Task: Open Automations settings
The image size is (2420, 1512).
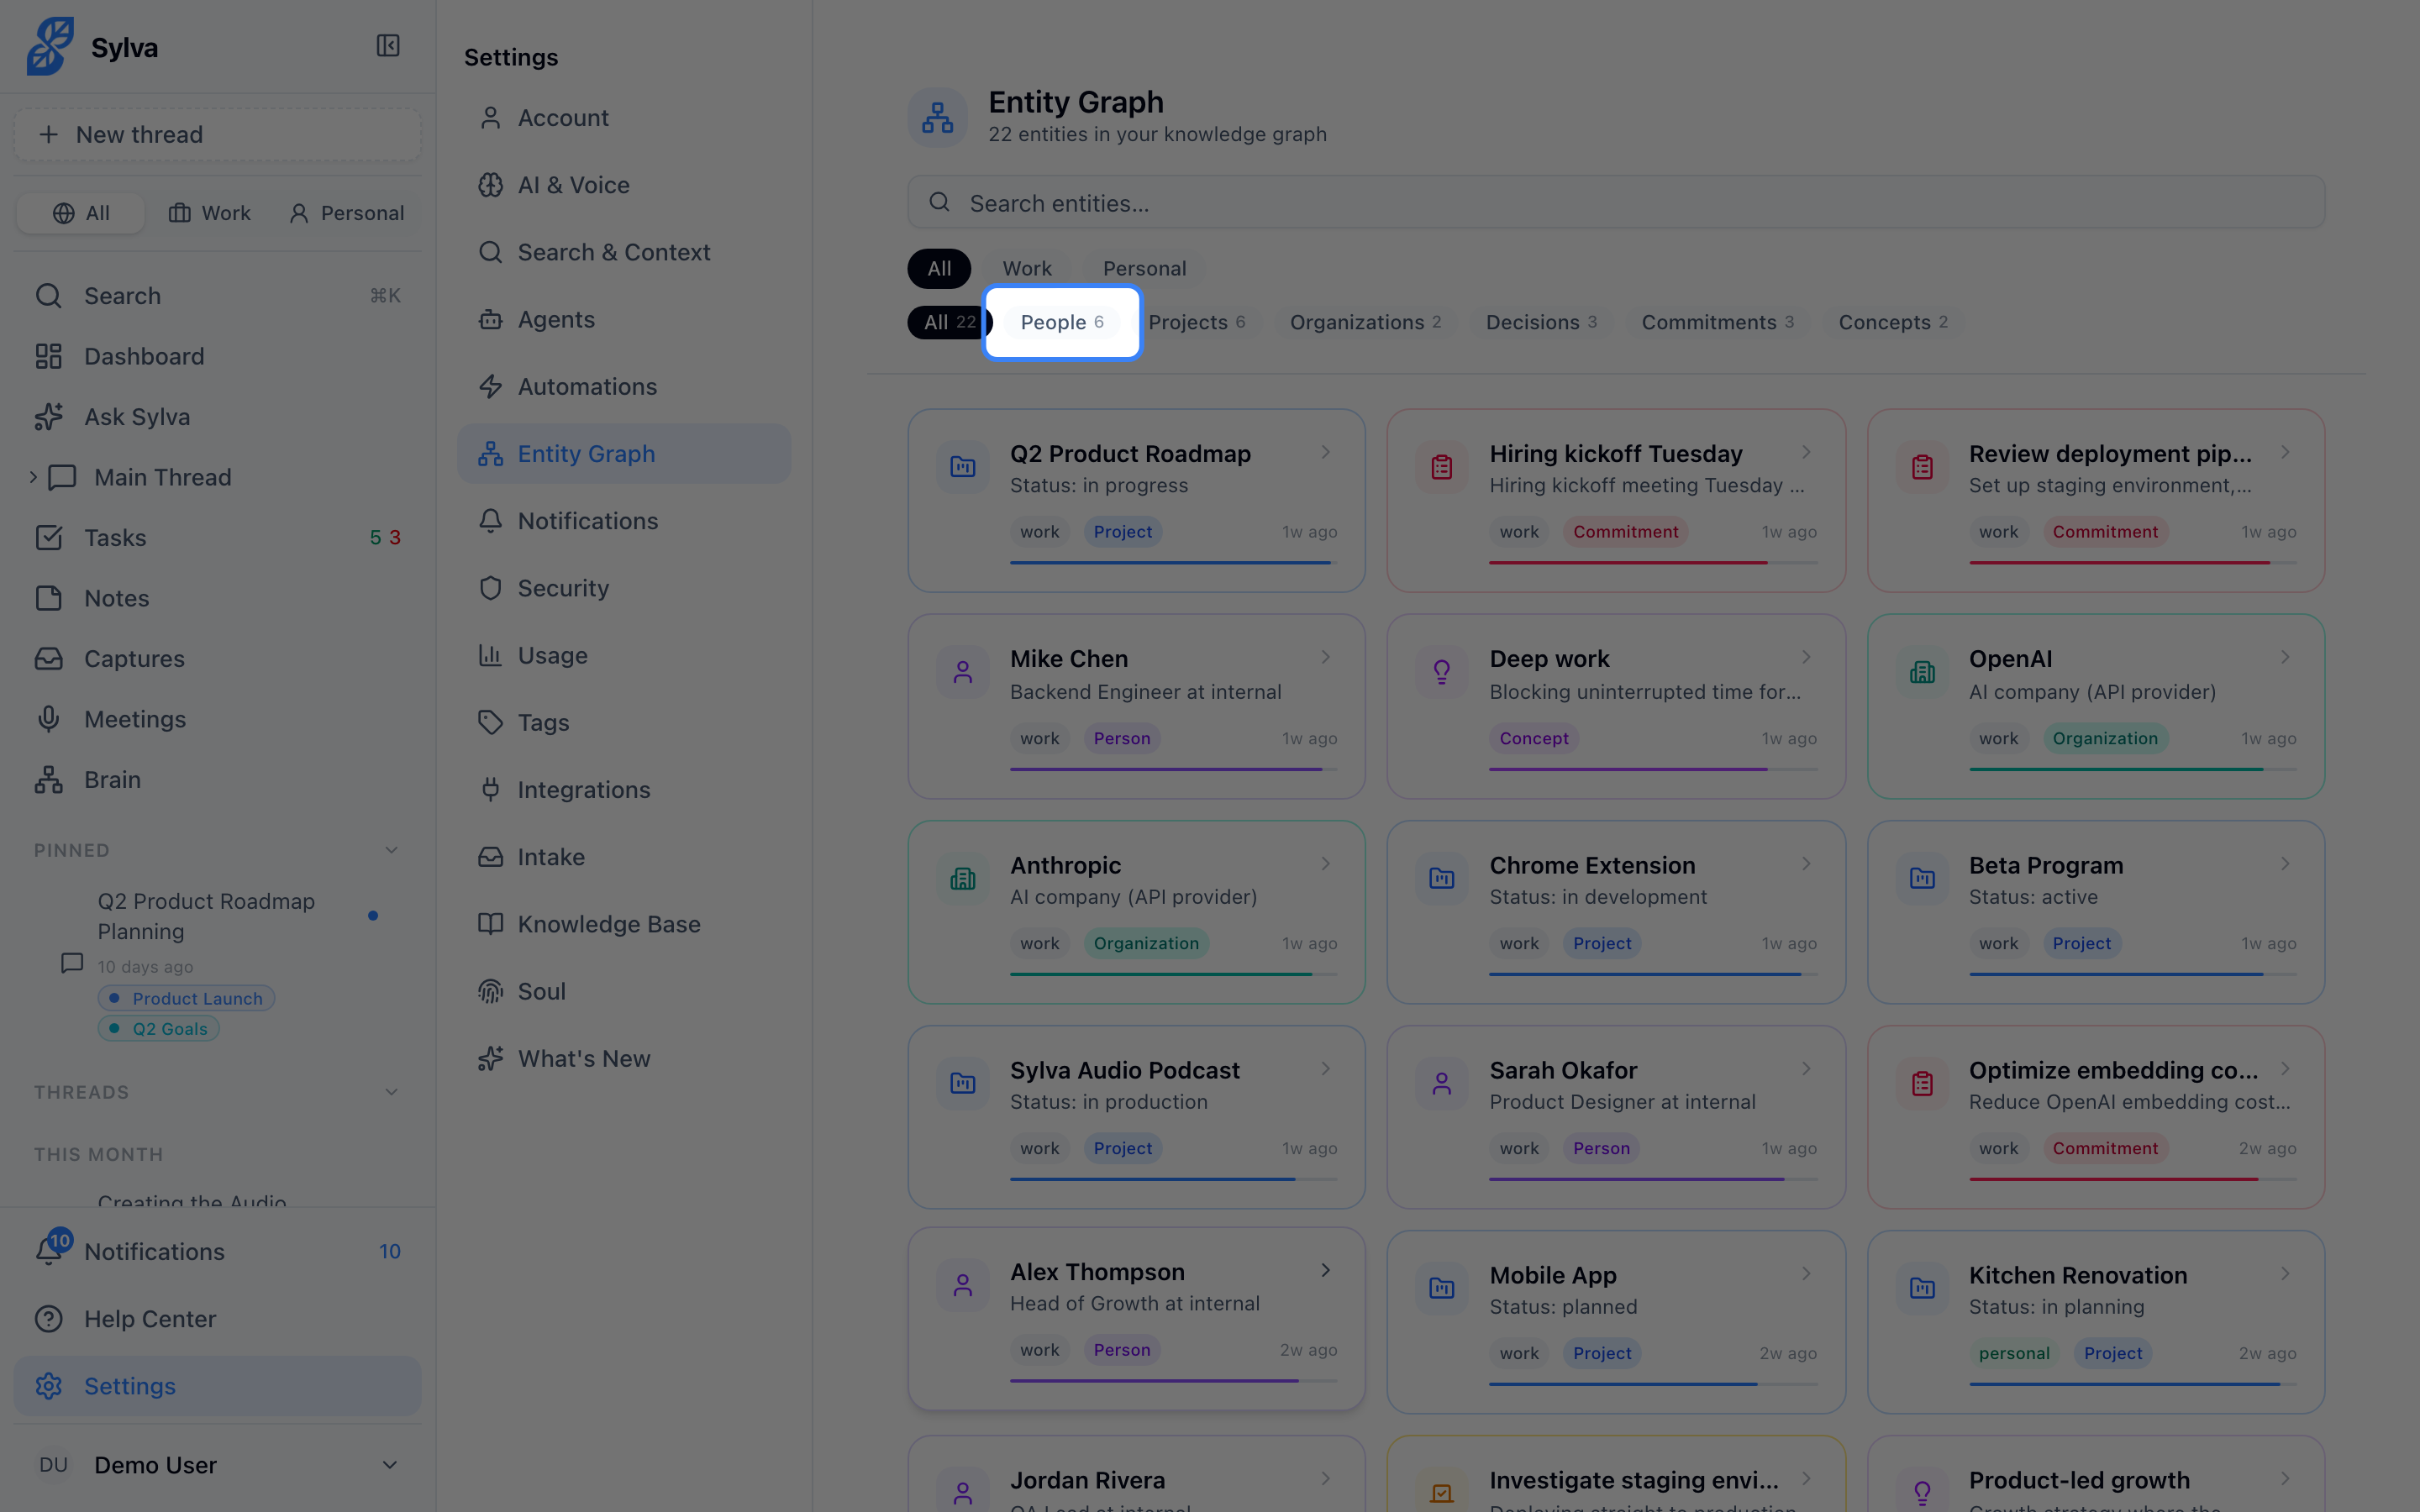Action: [x=624, y=387]
